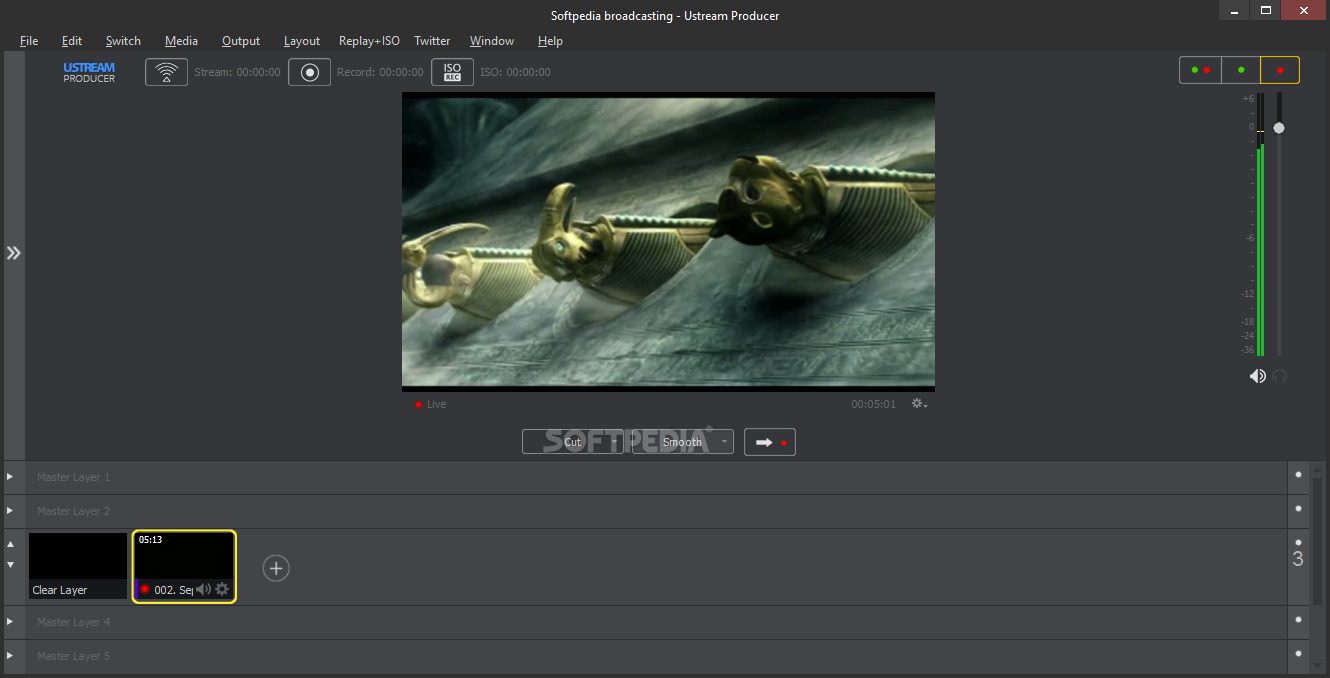Image resolution: width=1330 pixels, height=678 pixels.
Task: Toggle Master Layer 1 visibility dot
Action: [x=1298, y=475]
